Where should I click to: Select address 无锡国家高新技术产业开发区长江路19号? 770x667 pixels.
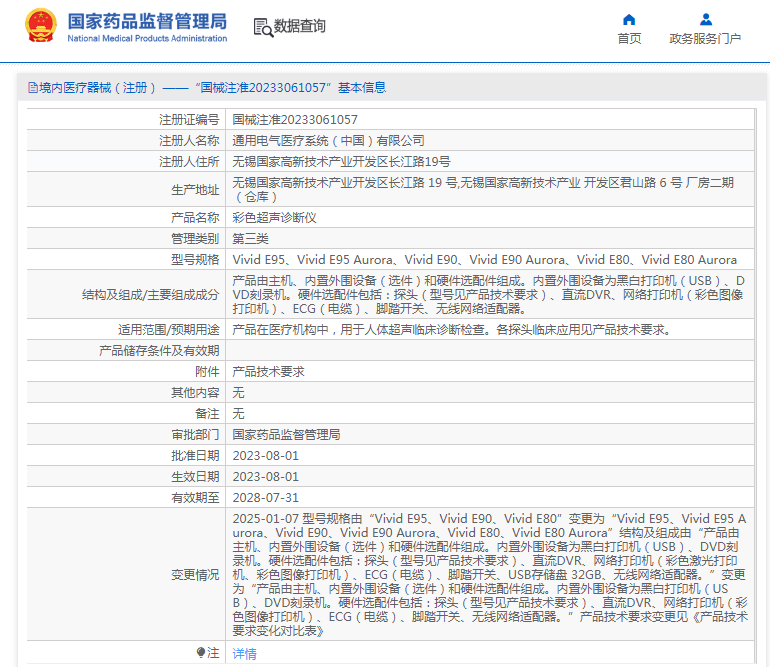tap(341, 162)
